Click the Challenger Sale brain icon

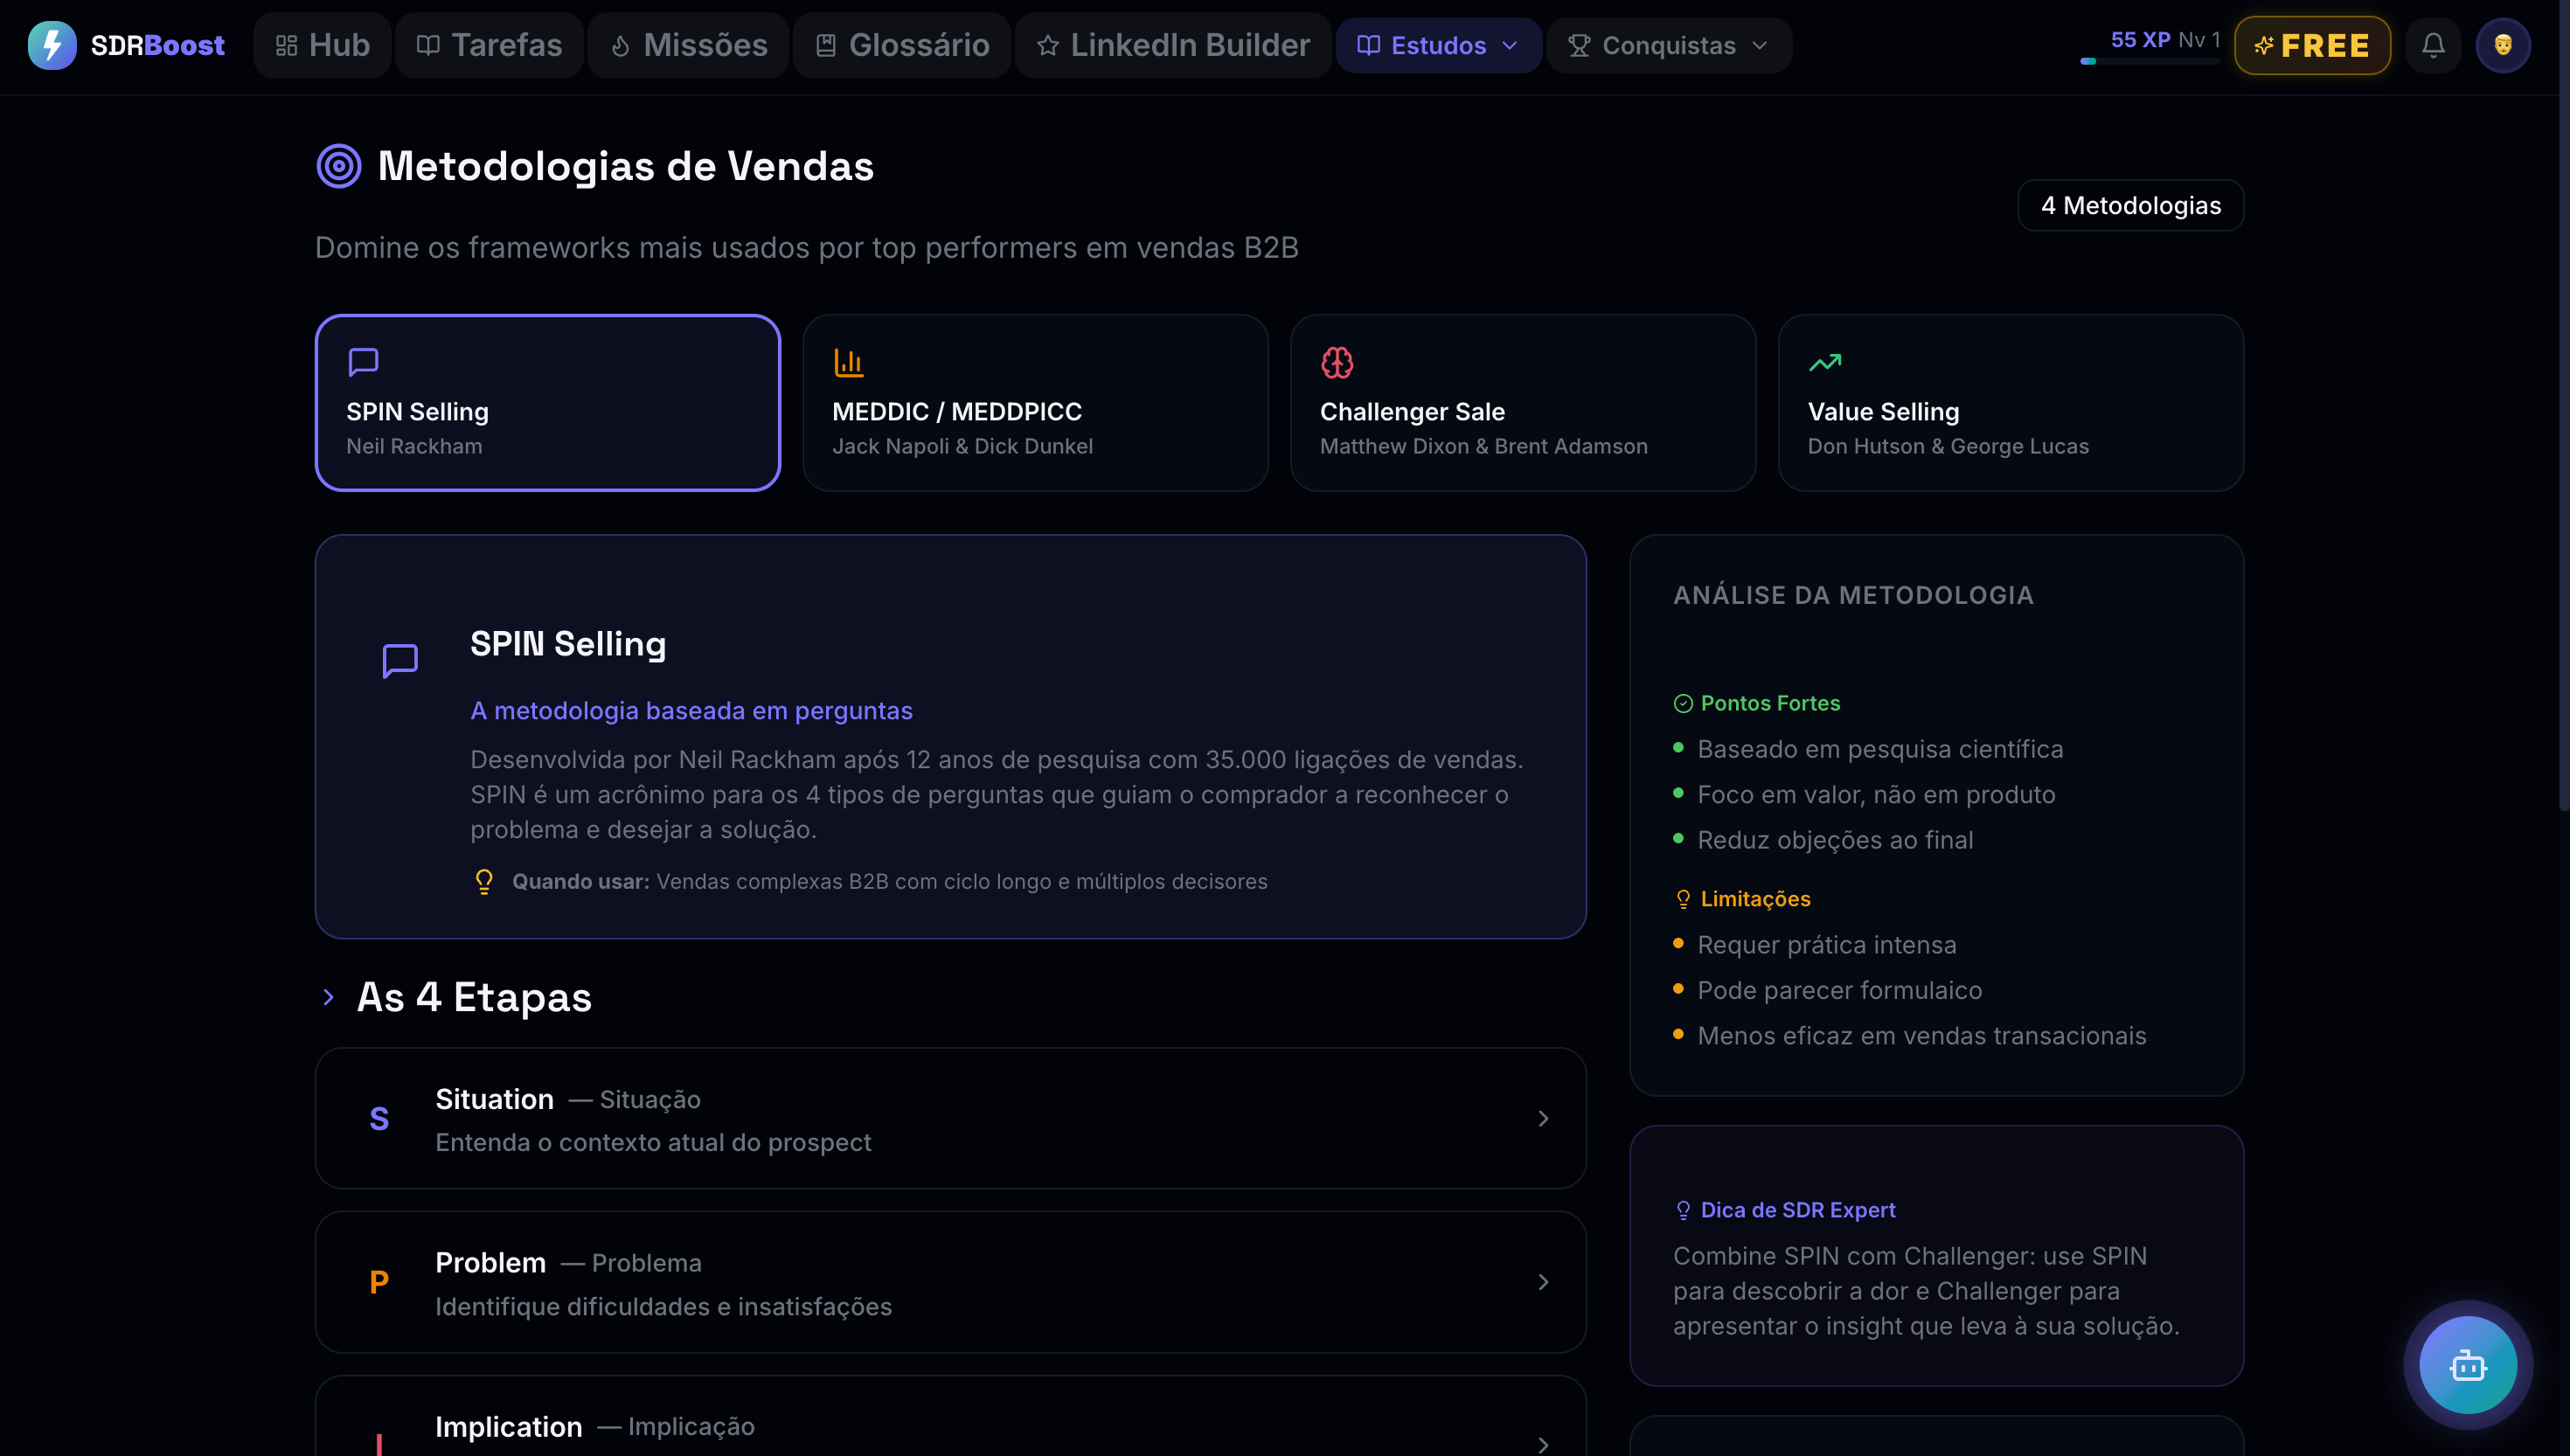1337,362
